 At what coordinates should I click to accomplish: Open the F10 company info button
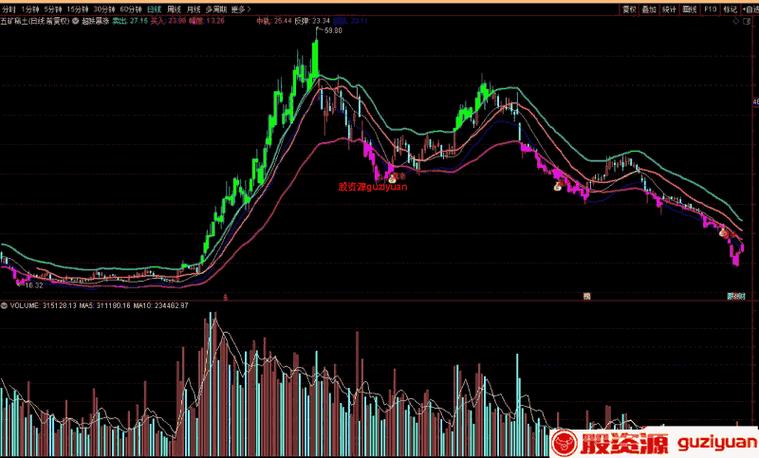[x=710, y=9]
